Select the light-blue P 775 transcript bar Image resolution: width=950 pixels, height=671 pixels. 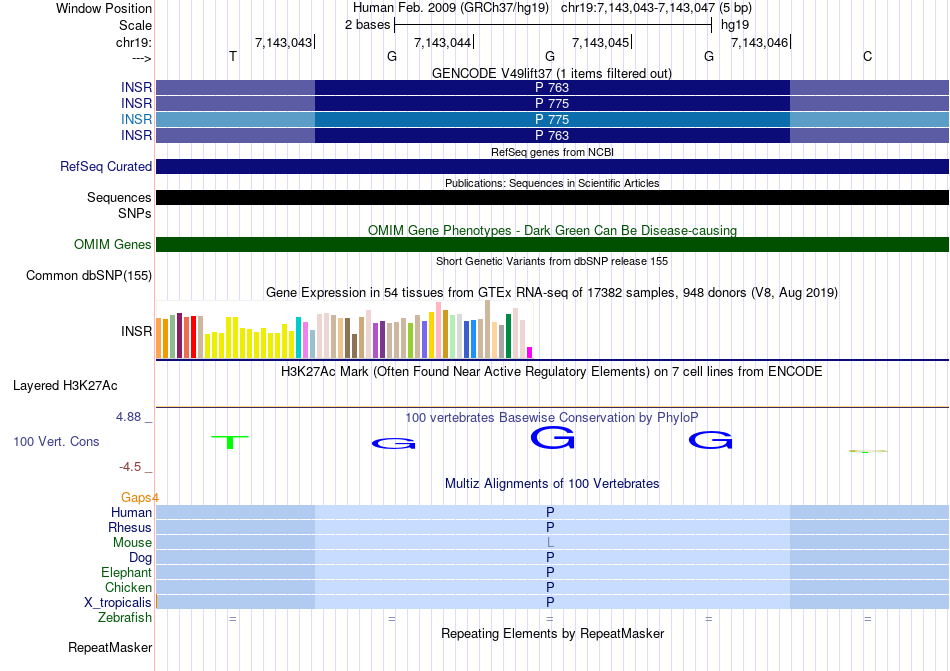(x=552, y=119)
